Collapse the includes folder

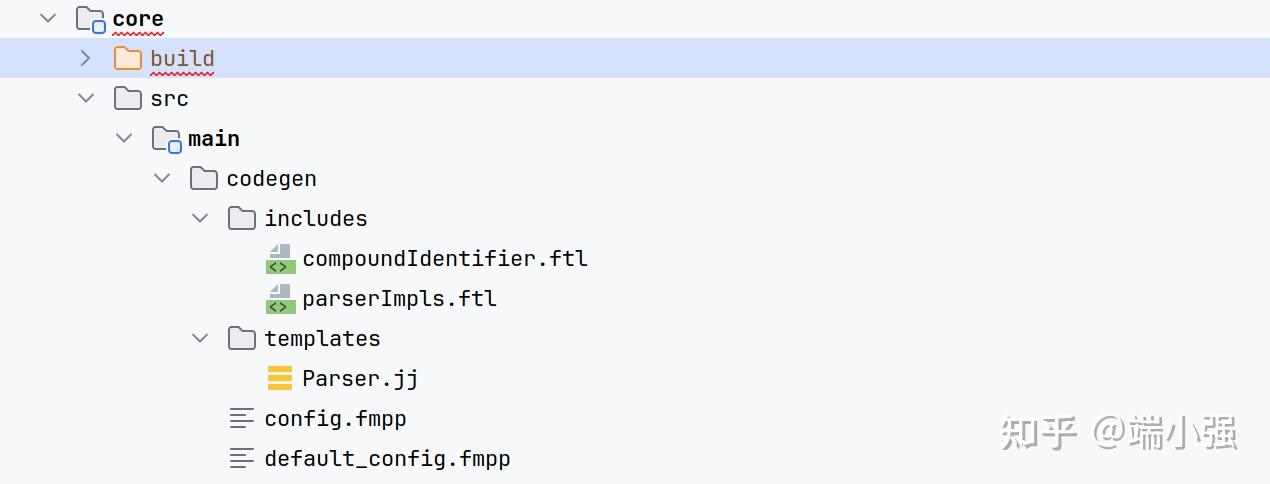click(x=200, y=219)
